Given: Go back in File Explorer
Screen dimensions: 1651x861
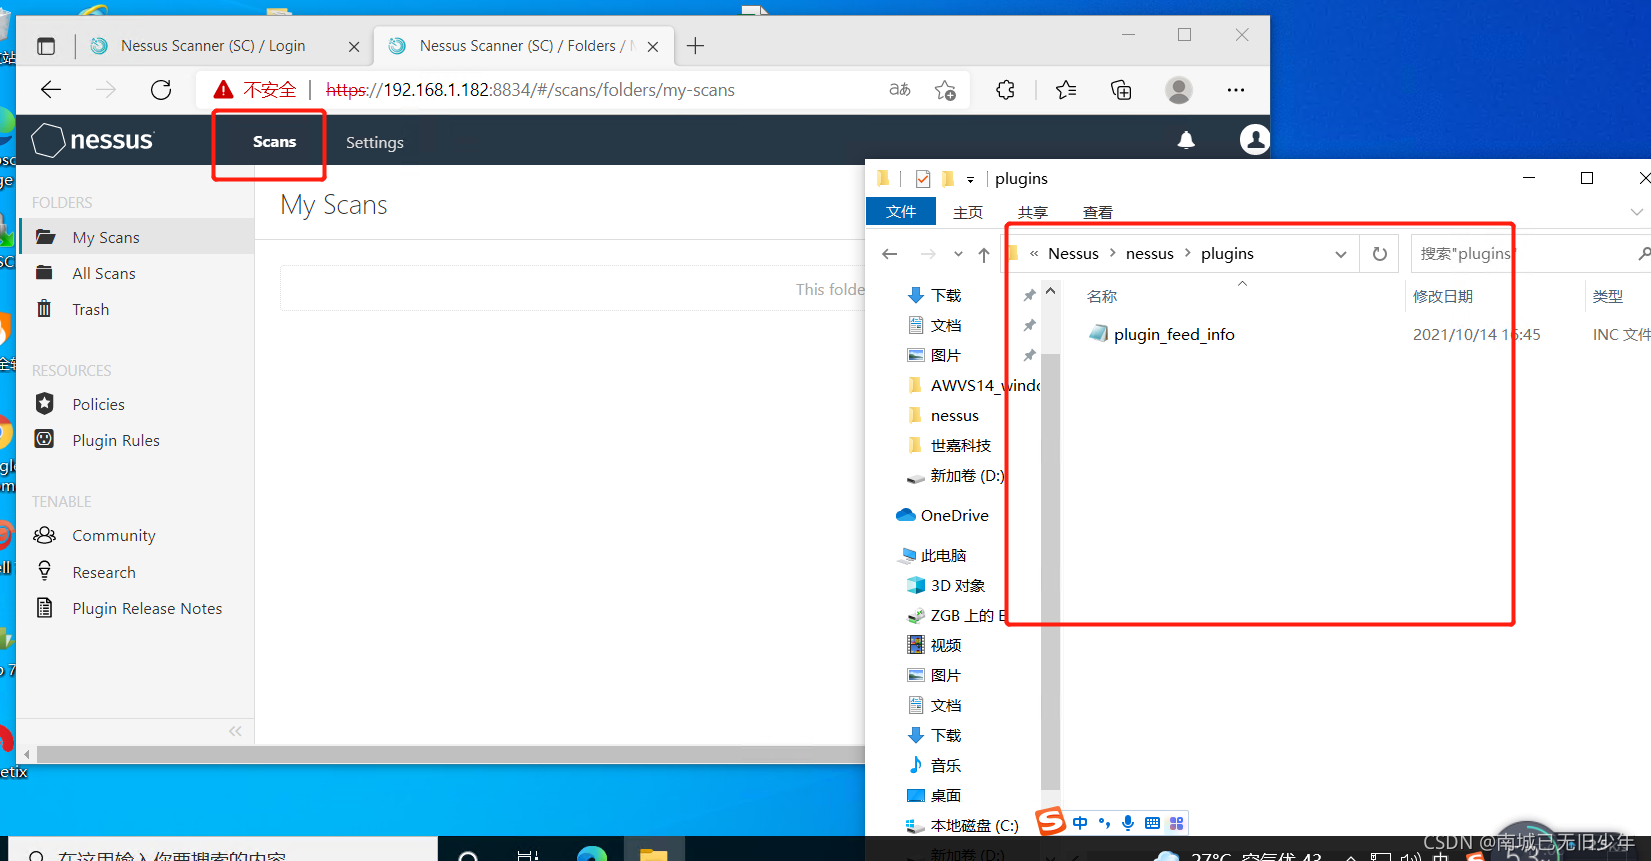Looking at the screenshot, I should click(x=890, y=254).
